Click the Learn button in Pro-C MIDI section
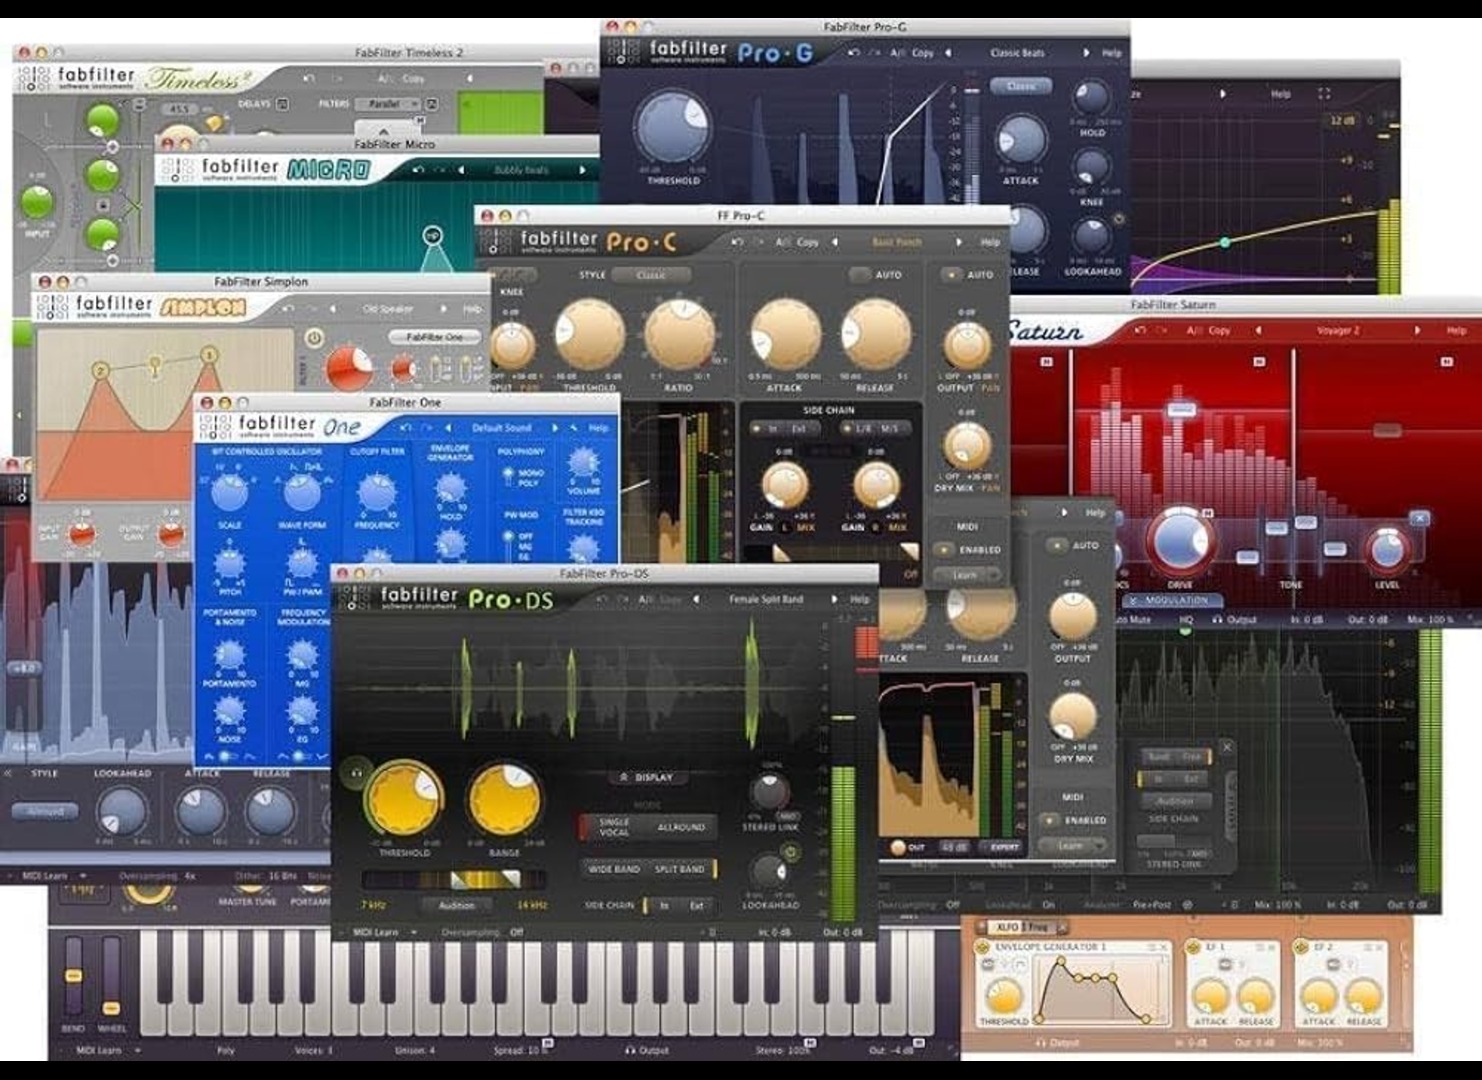Viewport: 1482px width, 1080px height. click(x=965, y=574)
